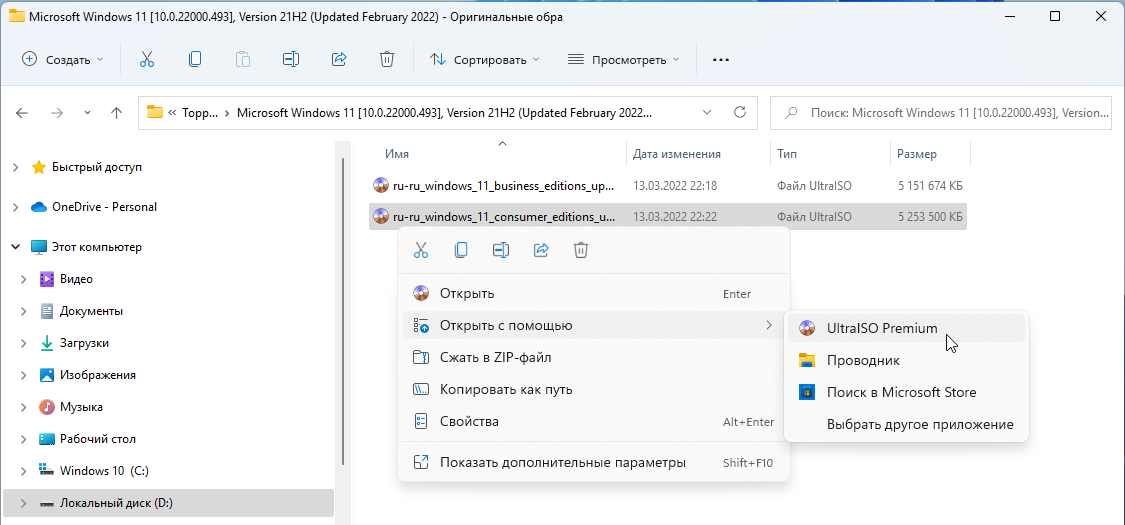Open Windows 10 (C:) drive
The height and width of the screenshot is (525, 1125).
pos(104,471)
